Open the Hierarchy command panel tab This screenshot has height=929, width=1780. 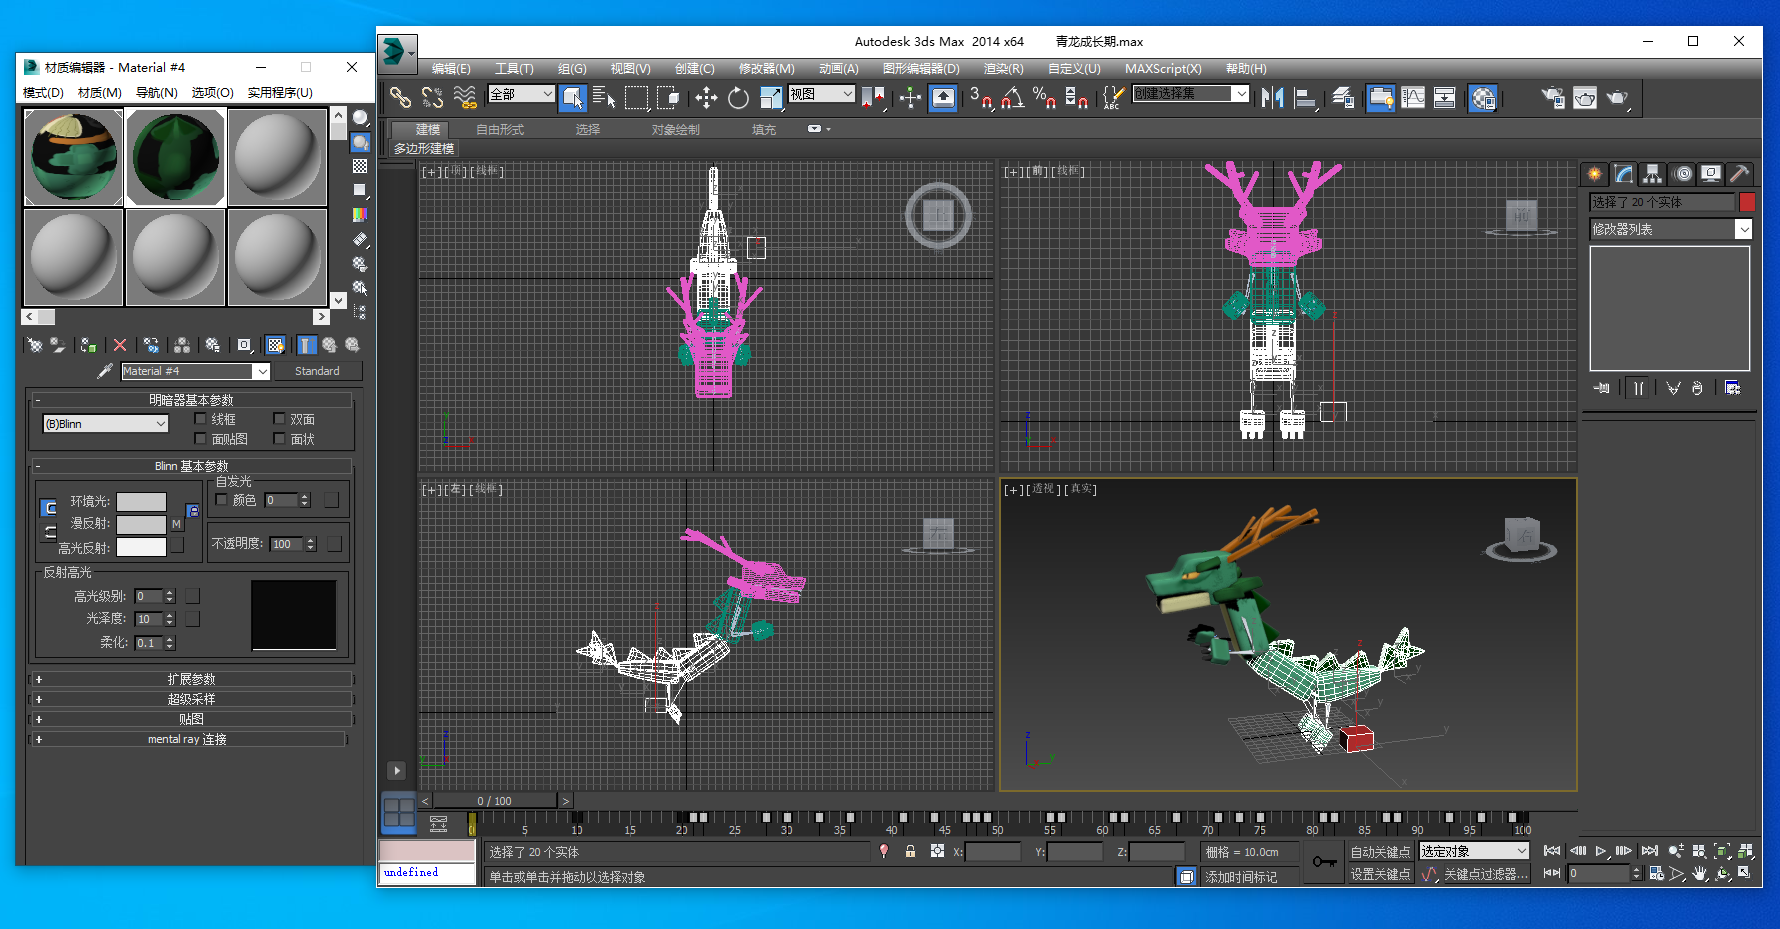pos(1652,174)
